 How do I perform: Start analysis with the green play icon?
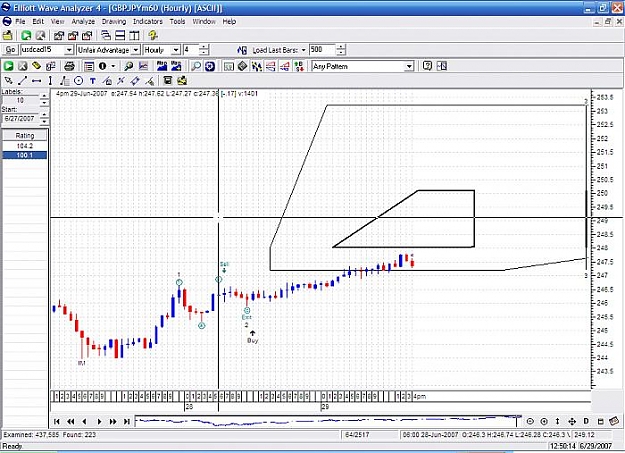[x=8, y=66]
